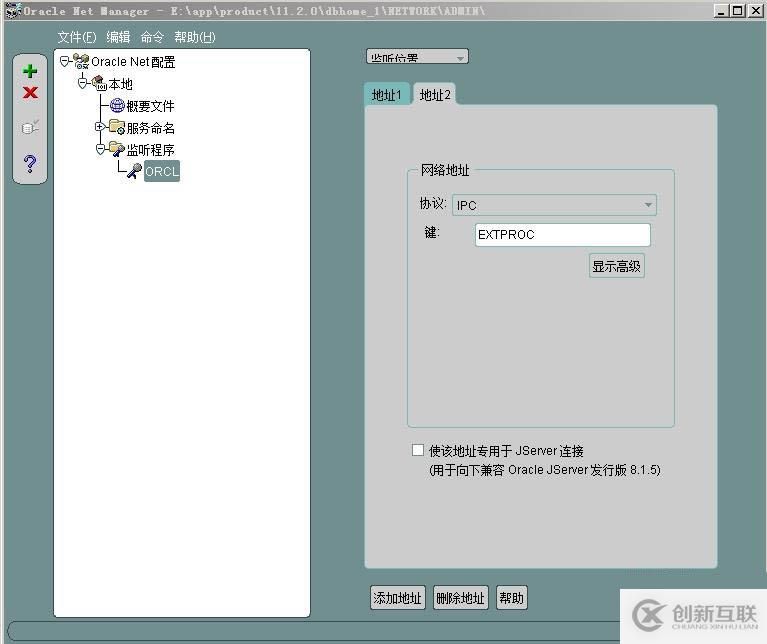Collapse the 本地 tree node
Image resolution: width=767 pixels, height=644 pixels.
[82, 83]
